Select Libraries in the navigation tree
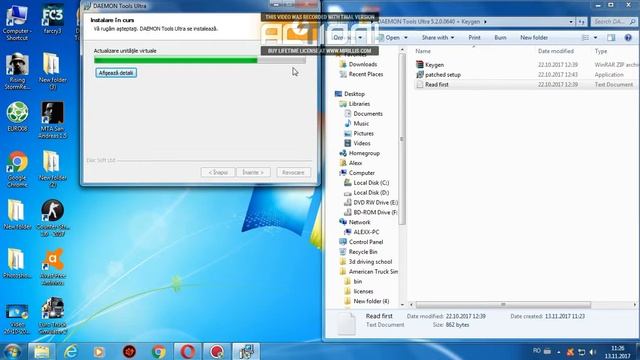Screen dimensions: 640x360 tap(359, 104)
